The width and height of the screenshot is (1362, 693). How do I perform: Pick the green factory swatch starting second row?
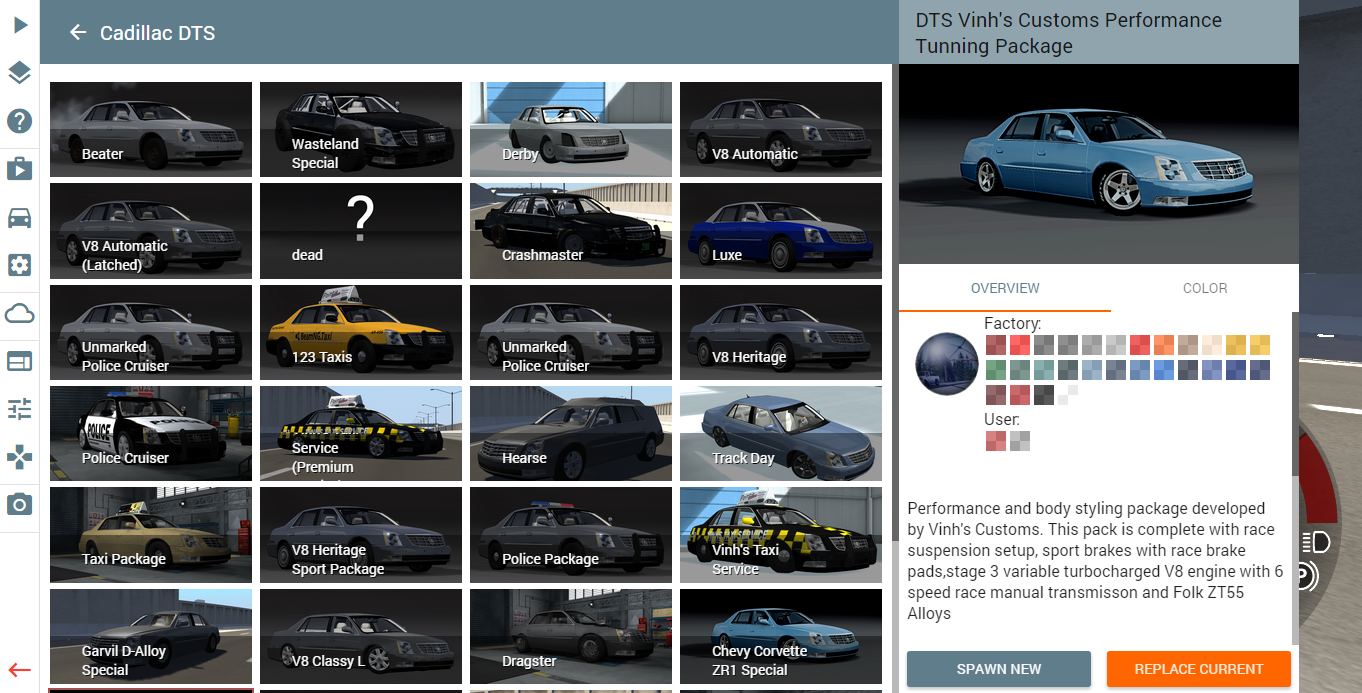click(x=996, y=370)
